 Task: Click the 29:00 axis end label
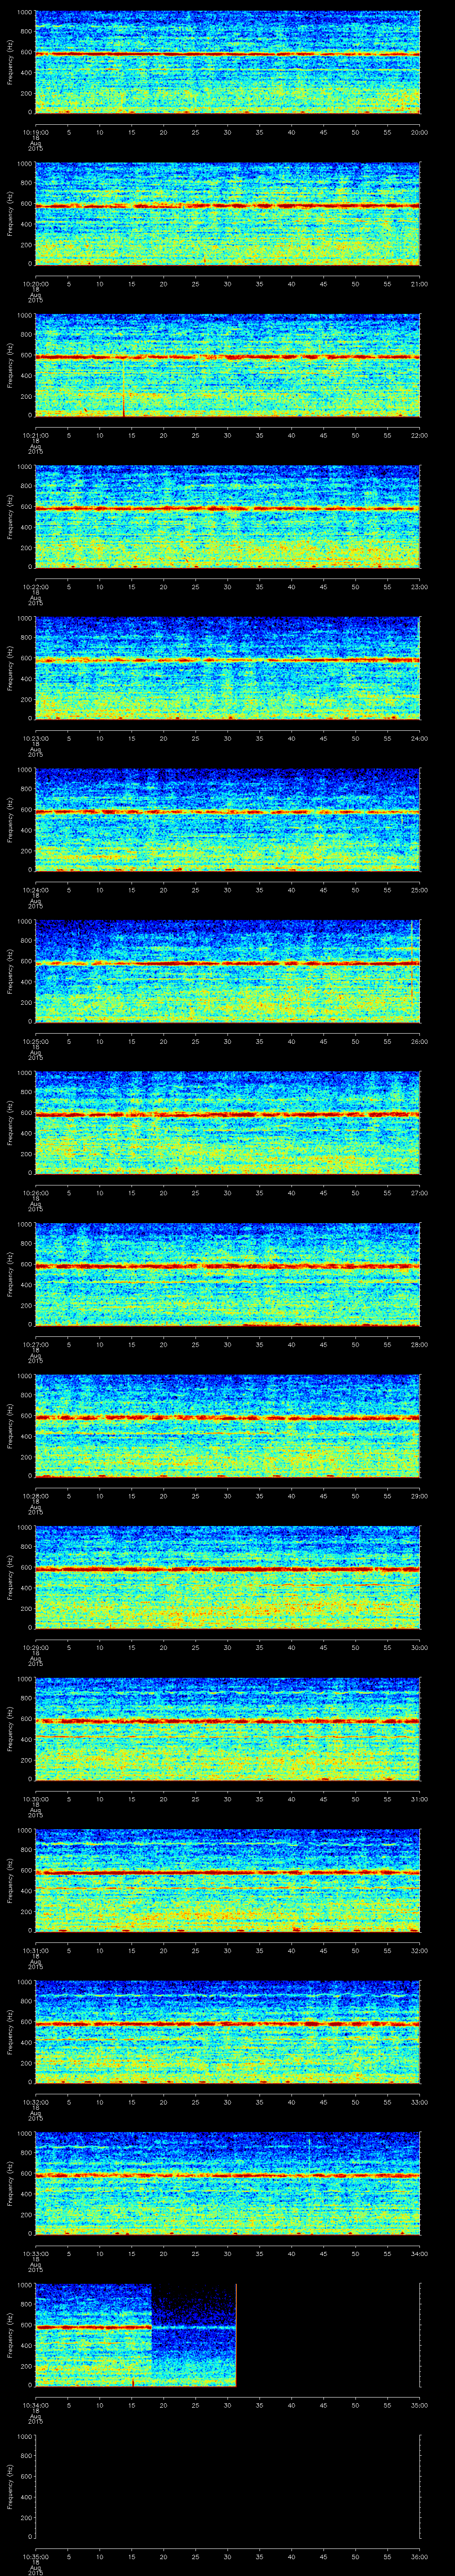pos(420,1495)
